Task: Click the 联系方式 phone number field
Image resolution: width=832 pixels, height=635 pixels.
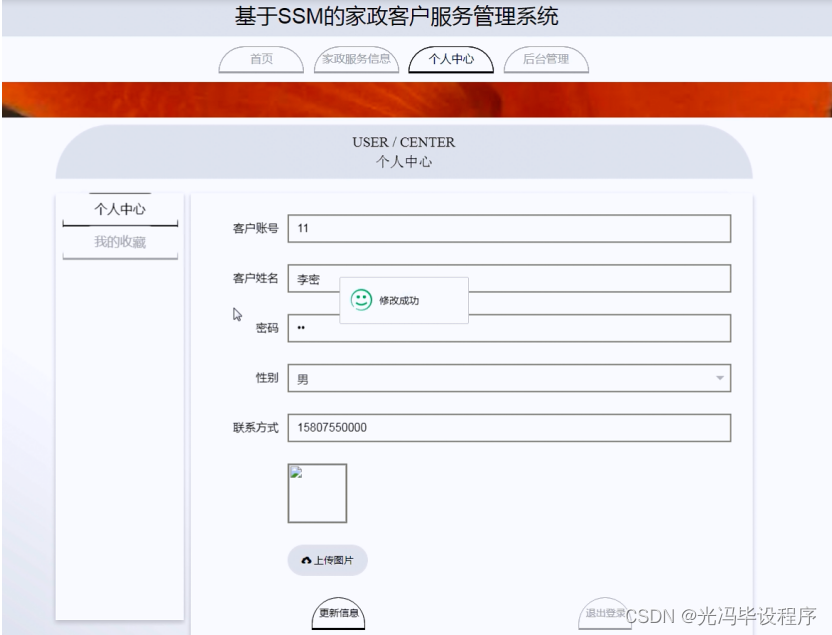Action: pos(510,427)
